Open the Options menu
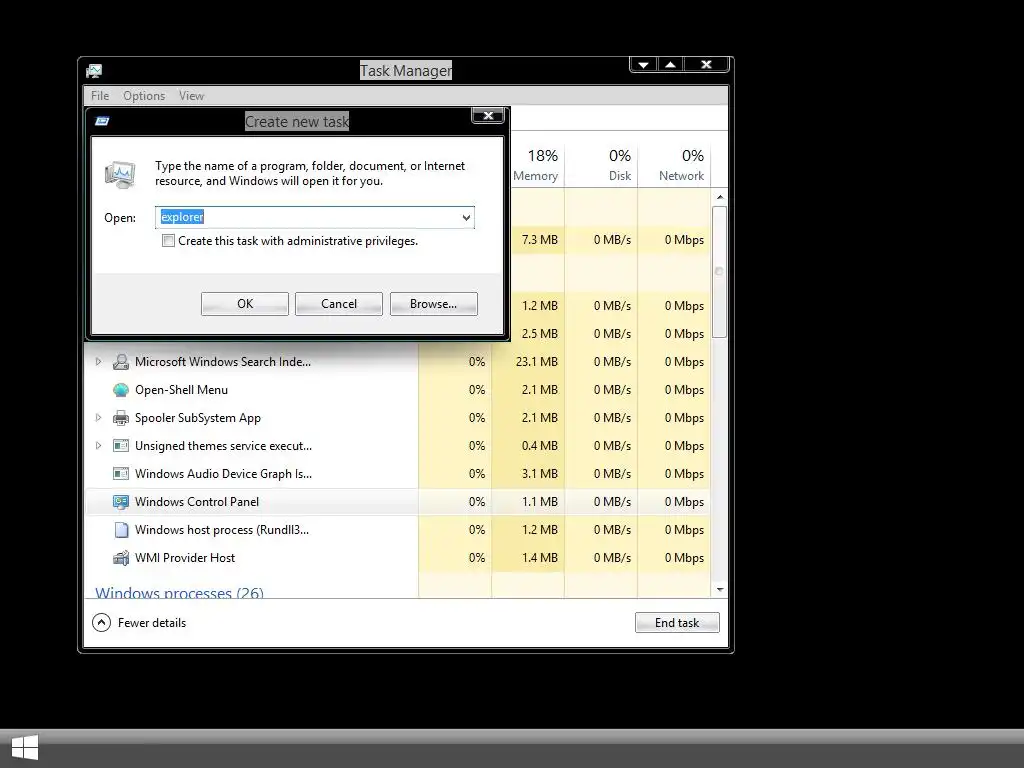The width and height of the screenshot is (1024, 768). (x=144, y=96)
